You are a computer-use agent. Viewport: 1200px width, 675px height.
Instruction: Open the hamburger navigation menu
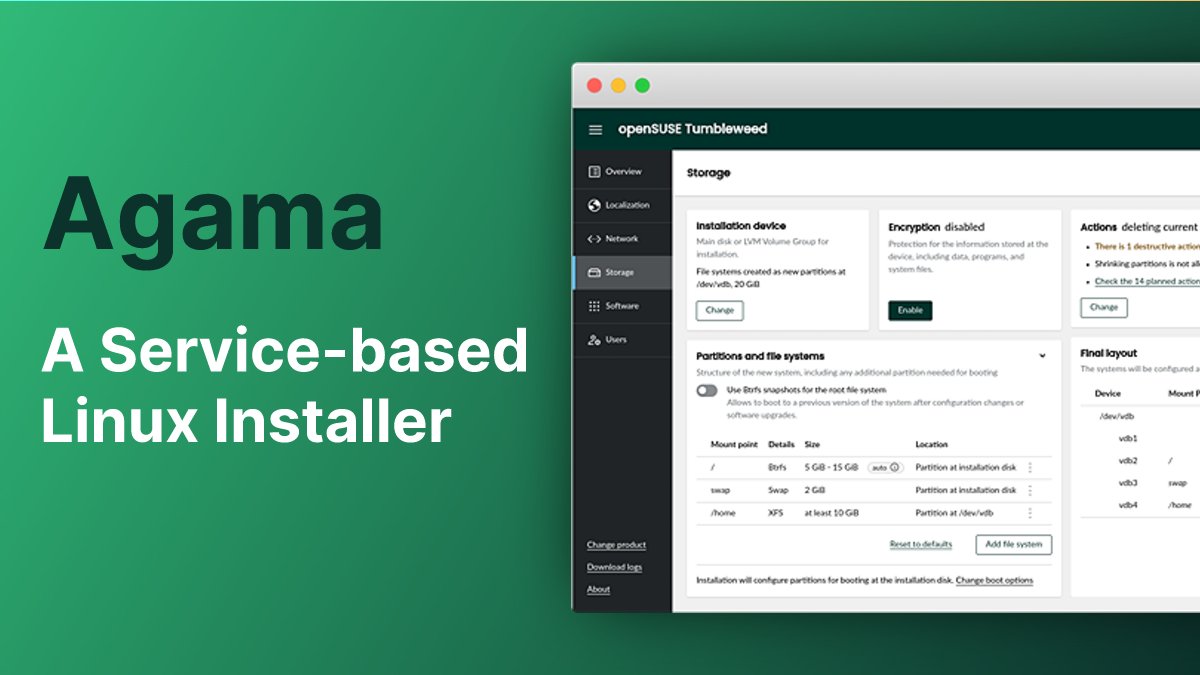click(595, 129)
